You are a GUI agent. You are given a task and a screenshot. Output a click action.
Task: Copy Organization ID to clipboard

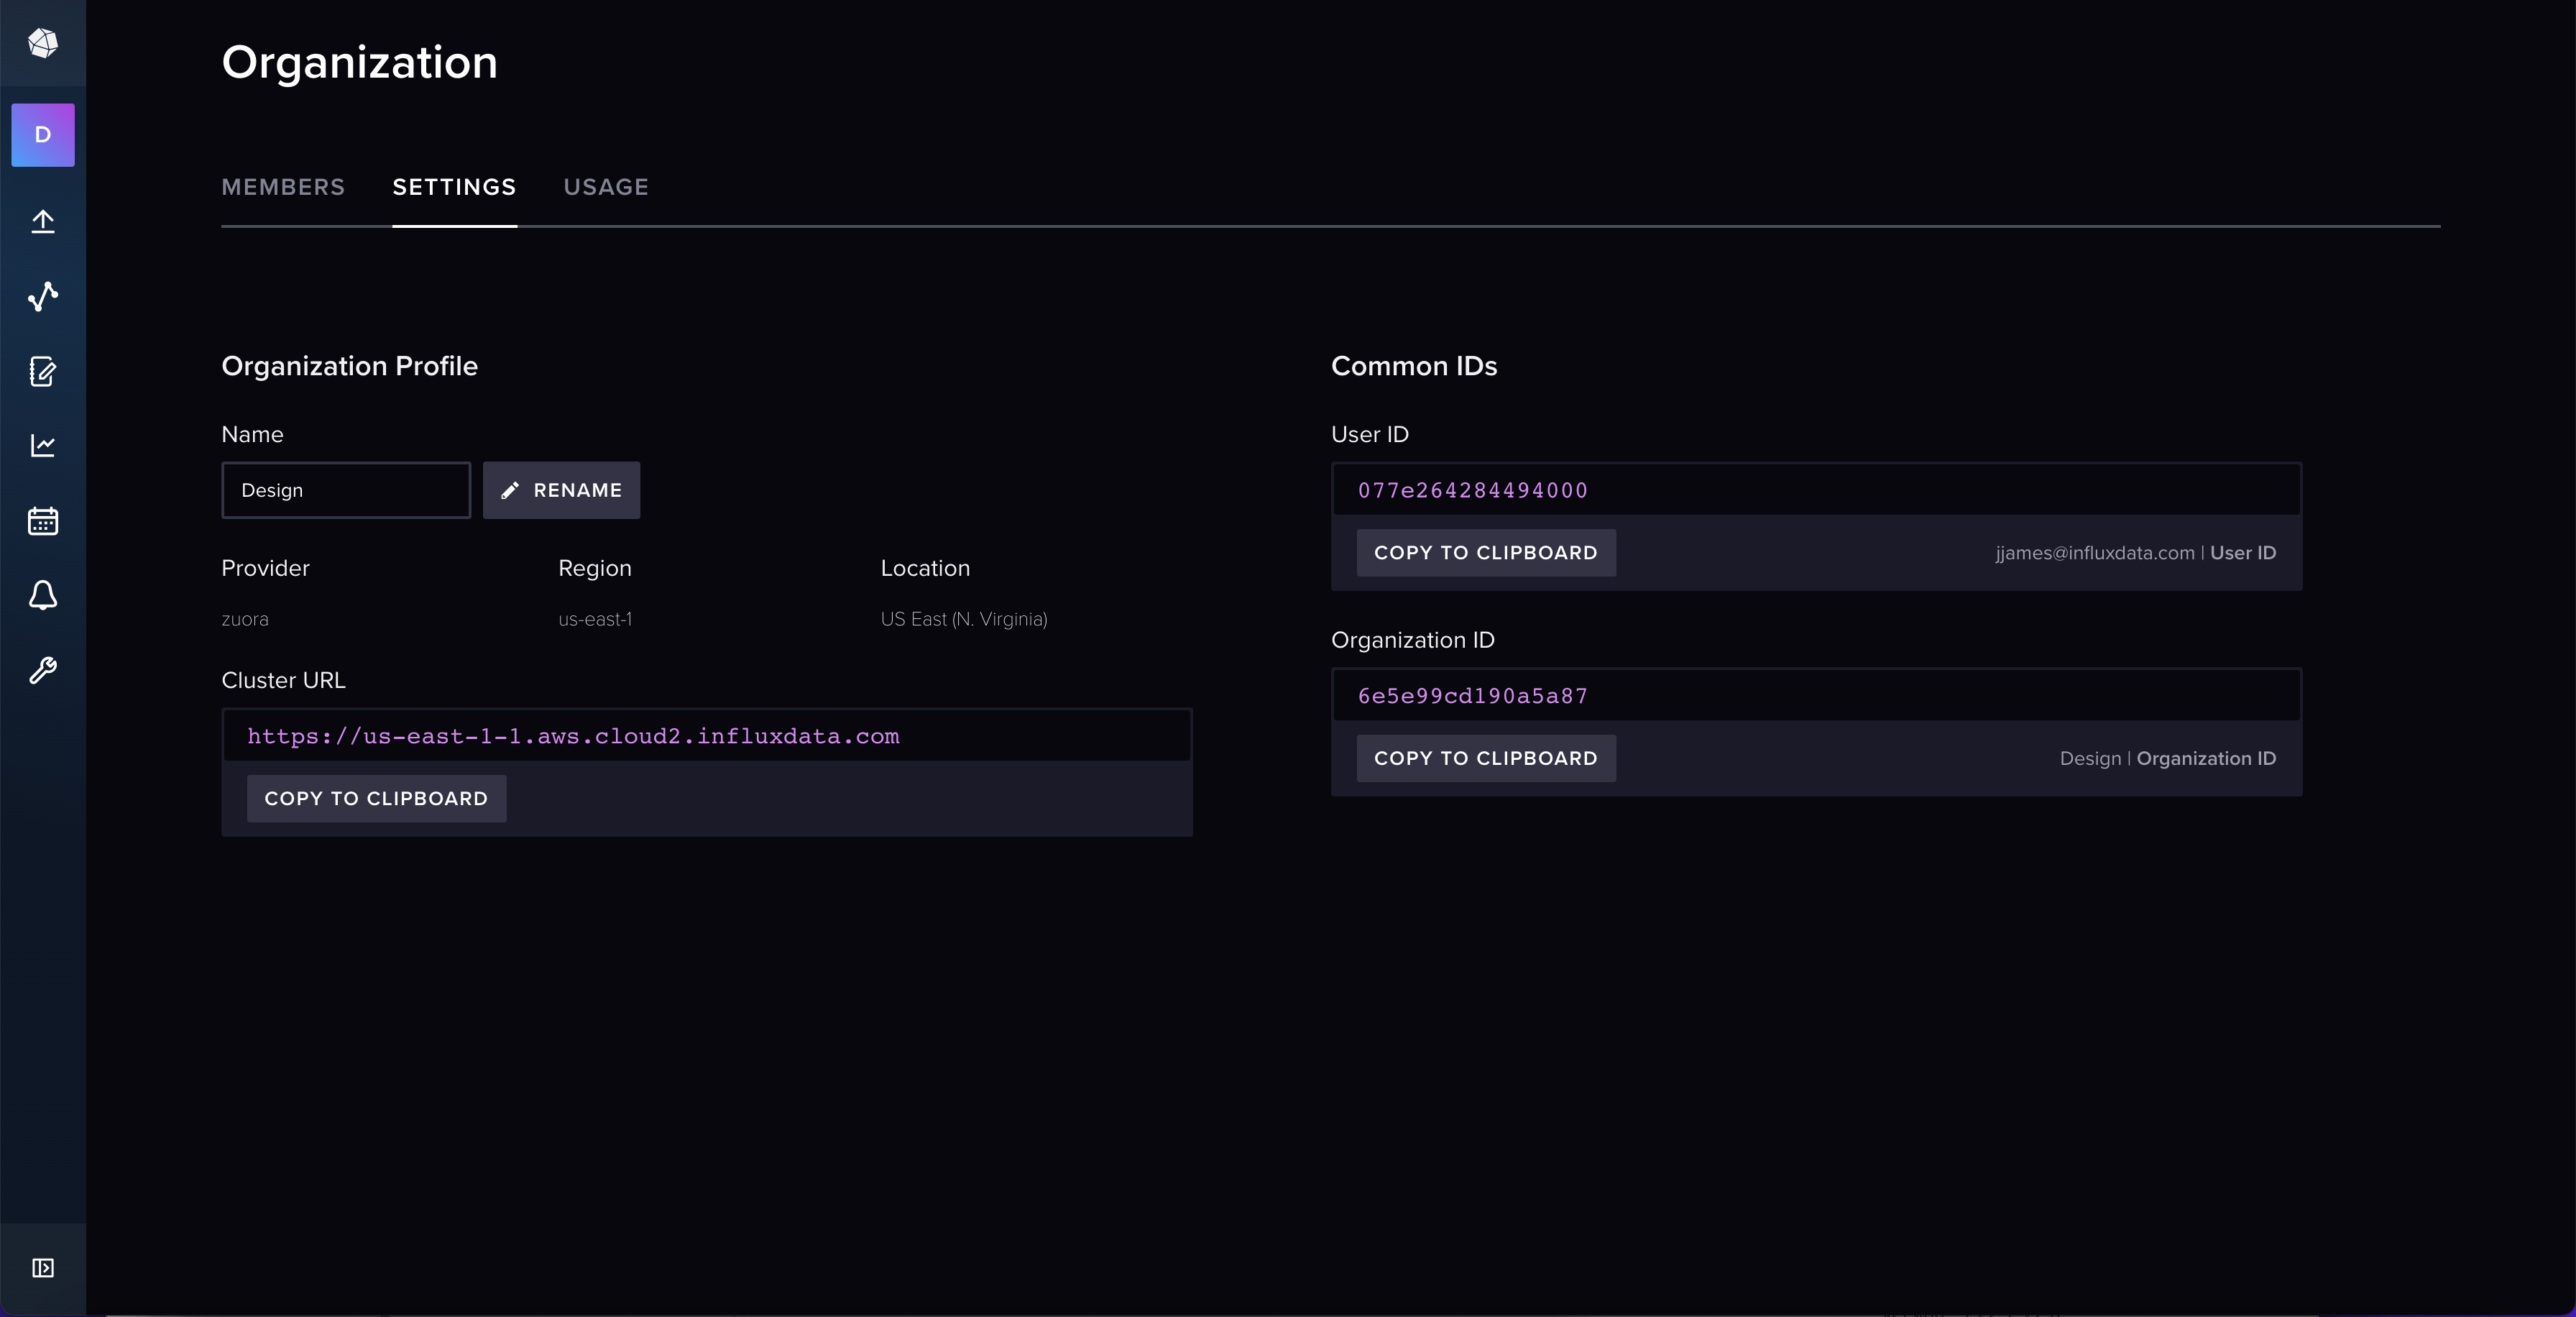1485,758
